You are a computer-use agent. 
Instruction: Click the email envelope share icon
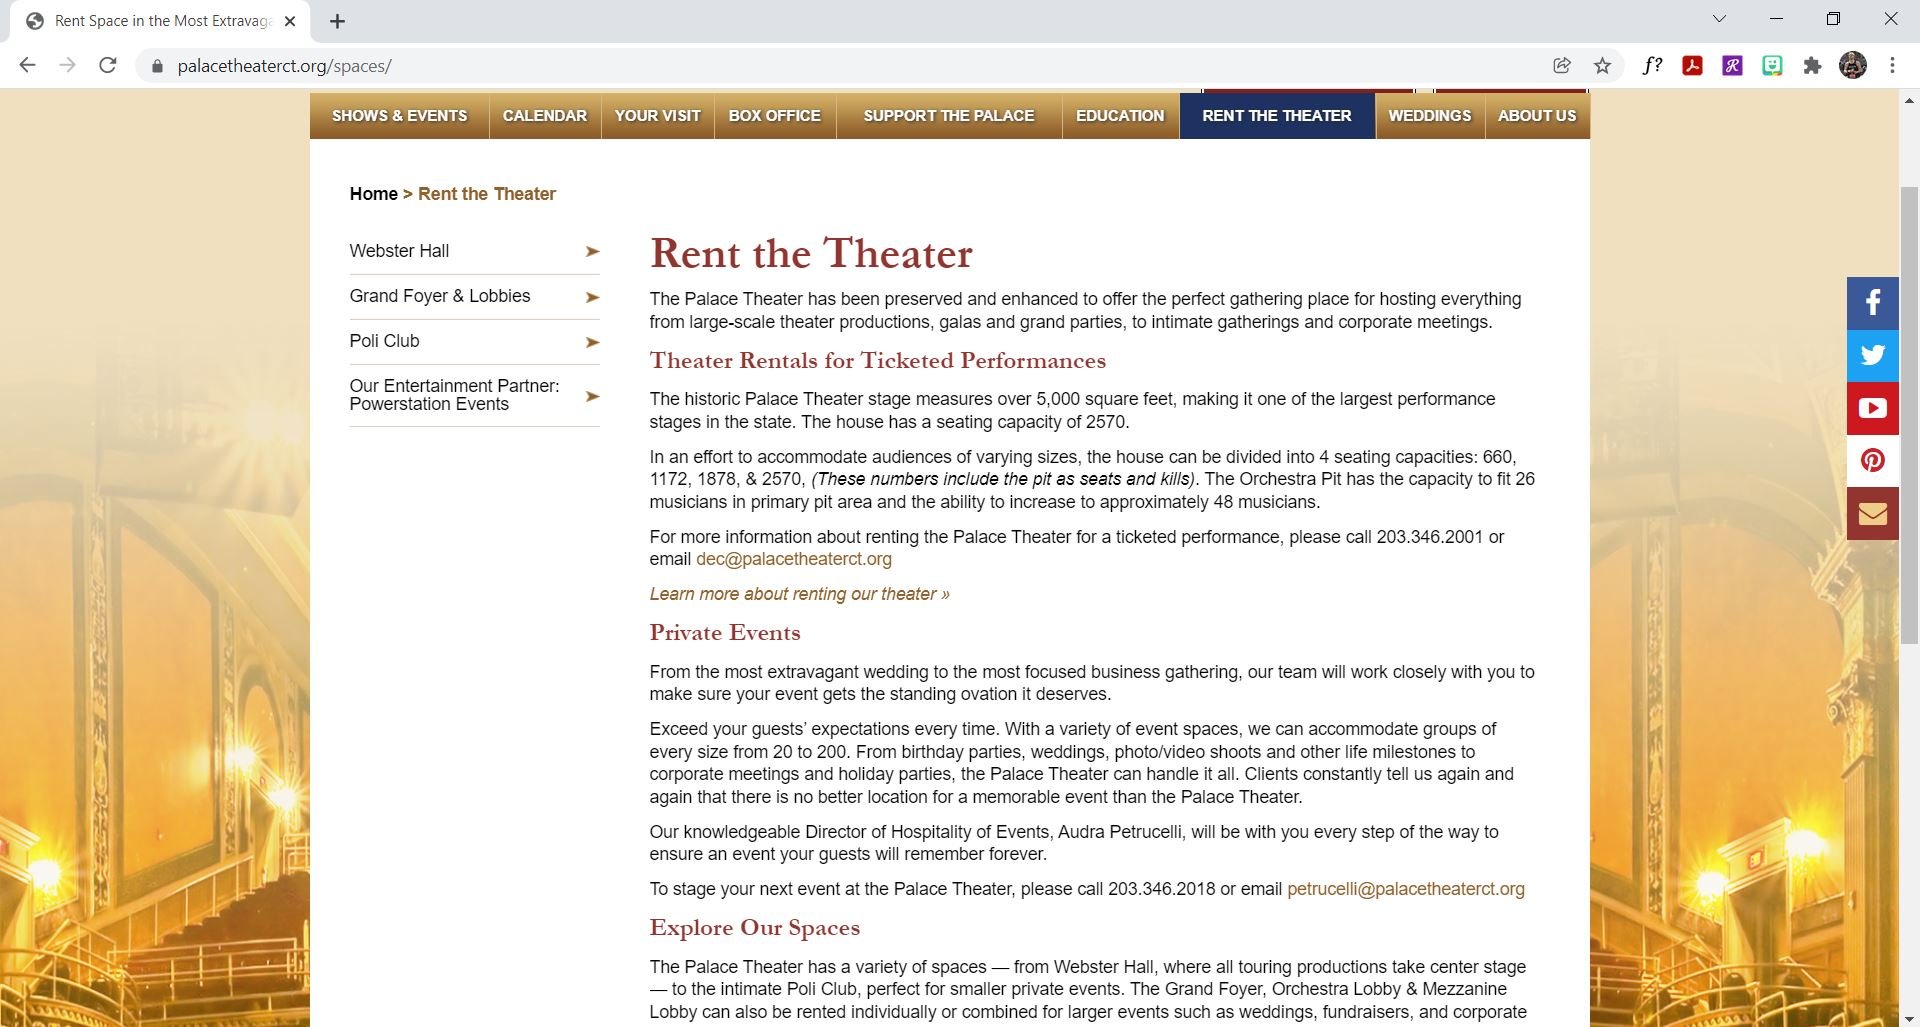1872,513
